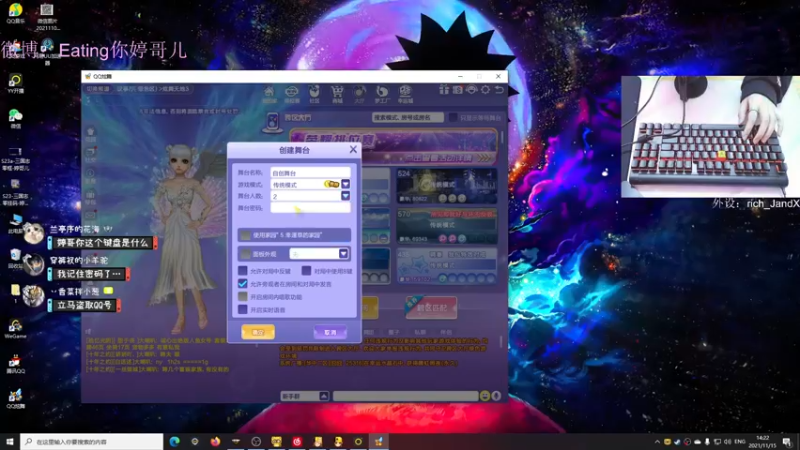This screenshot has height=450, width=800.
Task: Open the 腾讯QQ desktop icon
Action: point(15,364)
